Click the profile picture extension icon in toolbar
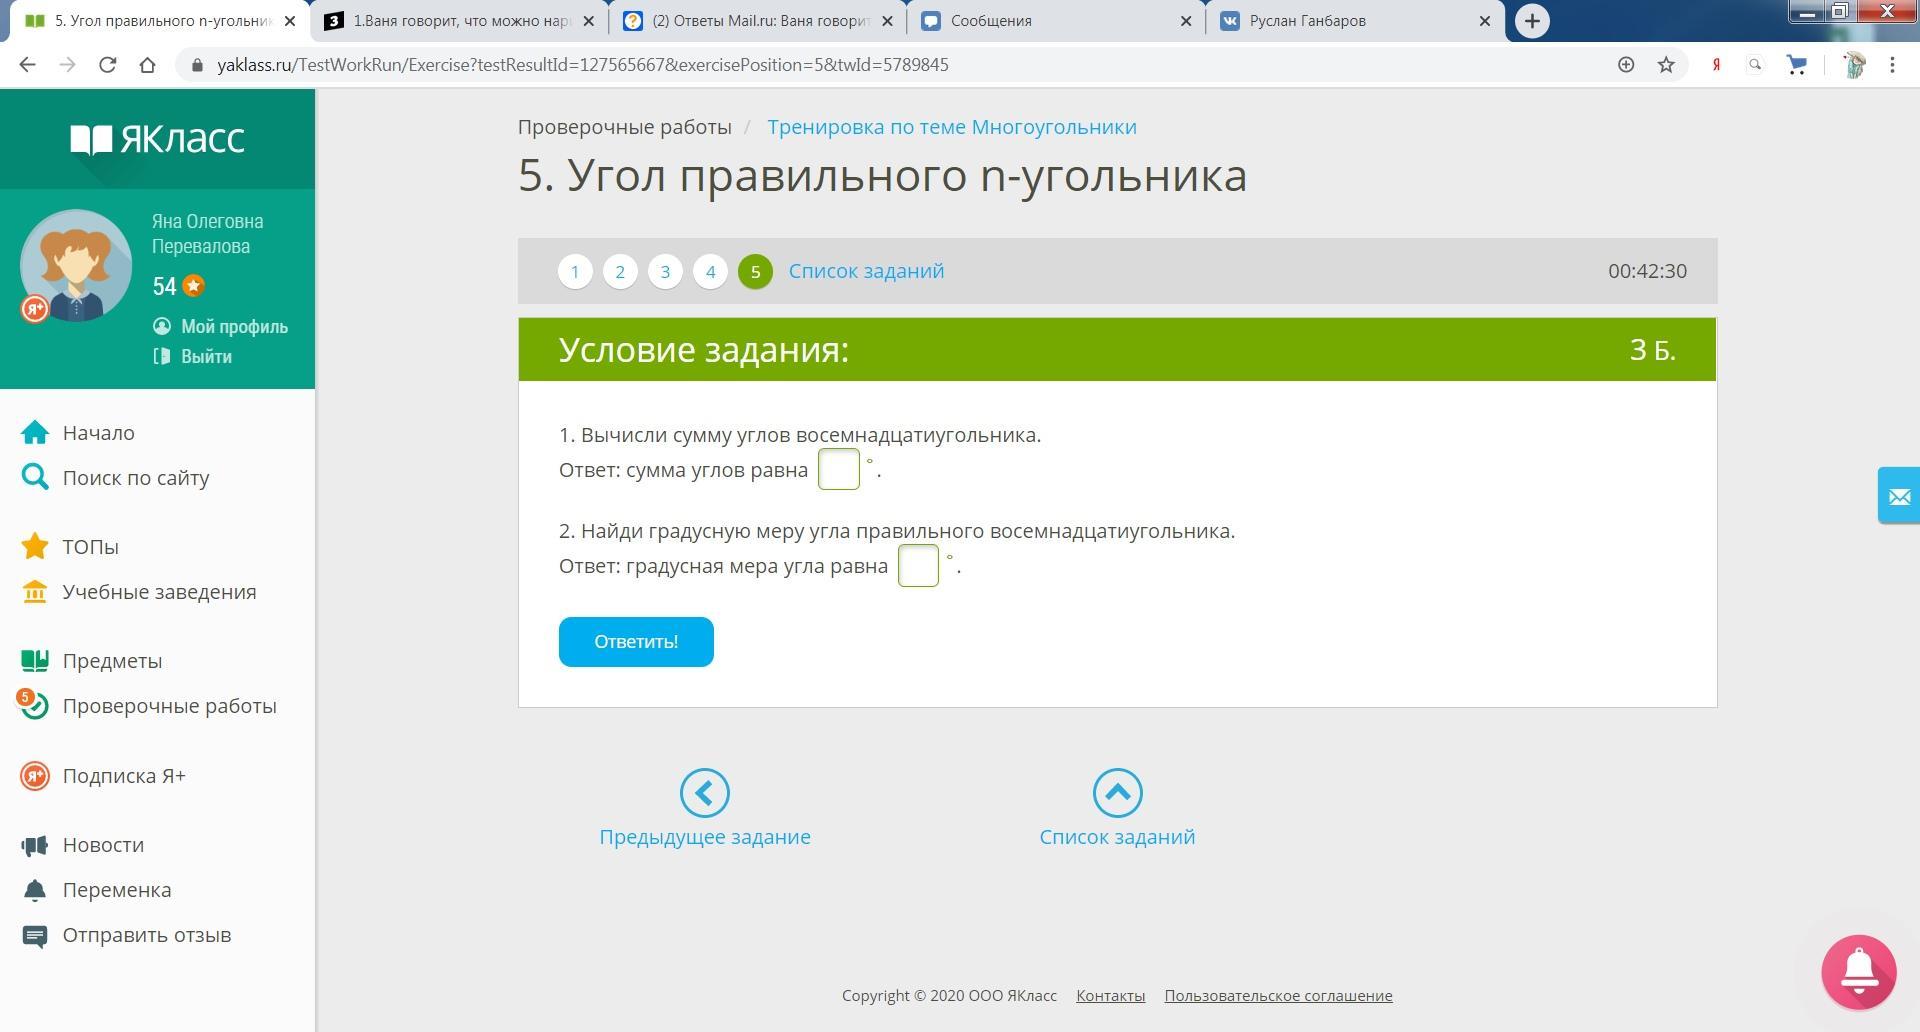This screenshot has width=1920, height=1032. tap(1854, 65)
